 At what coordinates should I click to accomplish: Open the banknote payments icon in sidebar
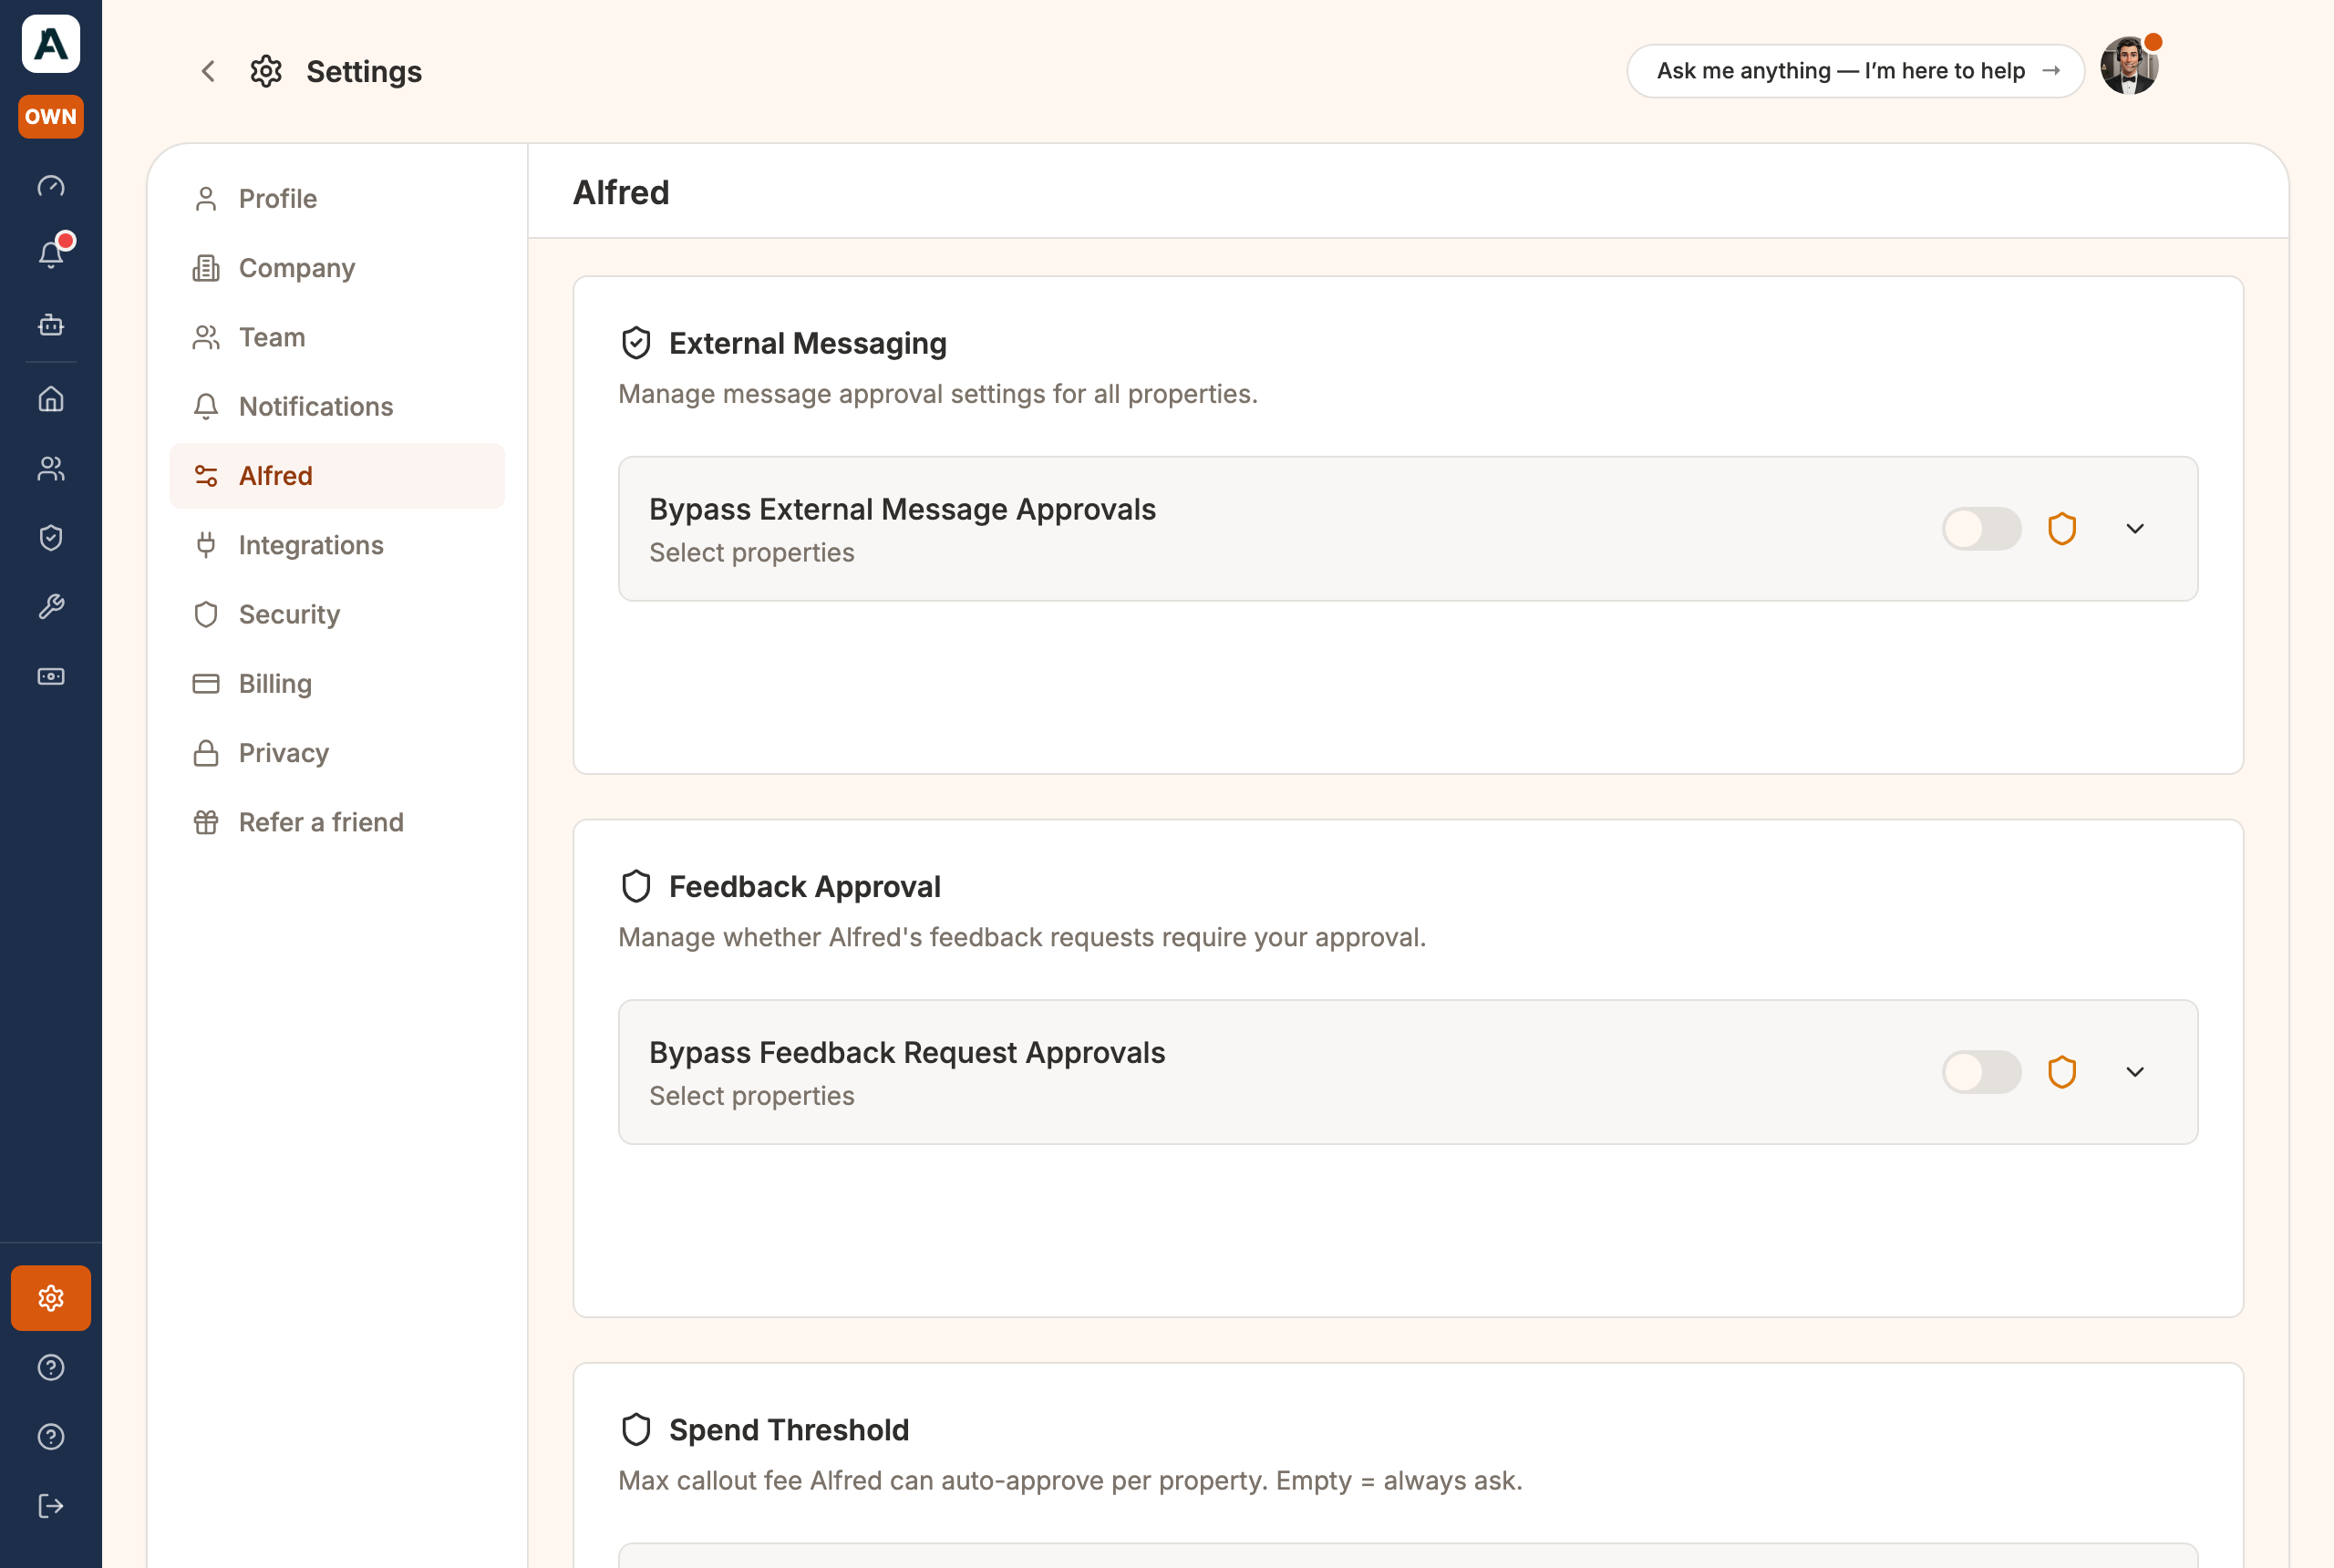(x=51, y=677)
